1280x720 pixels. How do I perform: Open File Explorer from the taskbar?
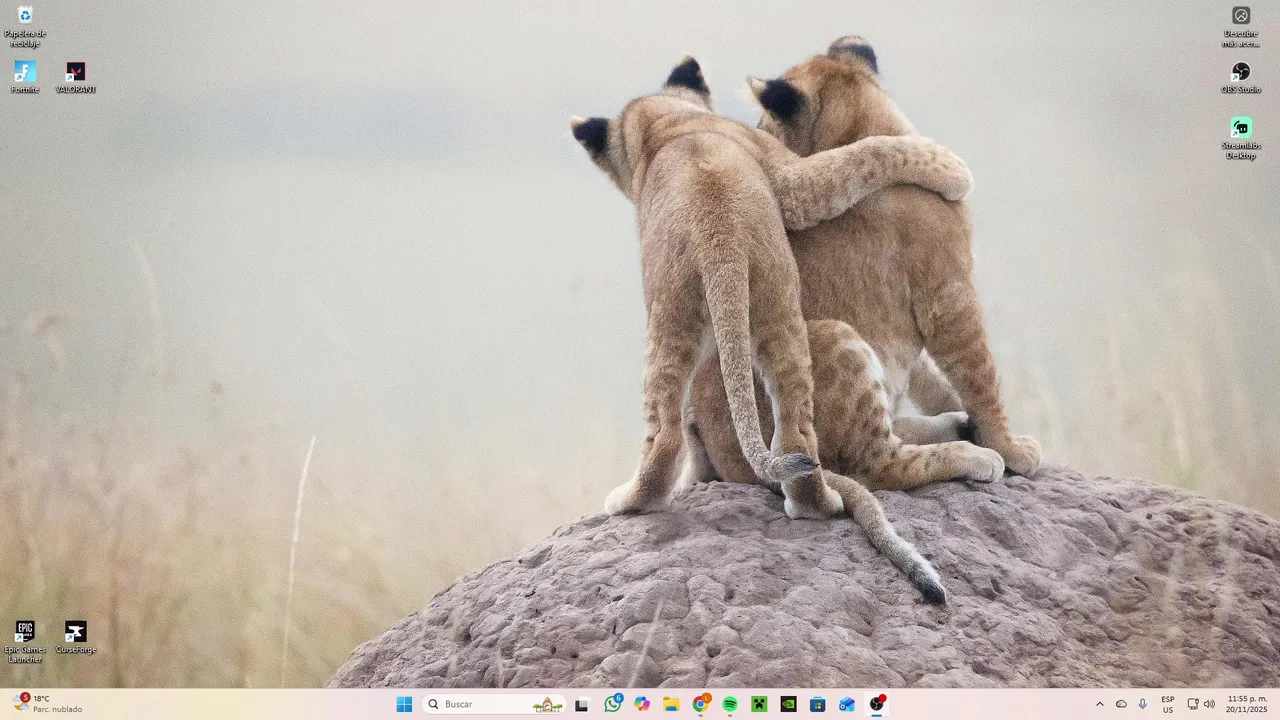click(671, 704)
